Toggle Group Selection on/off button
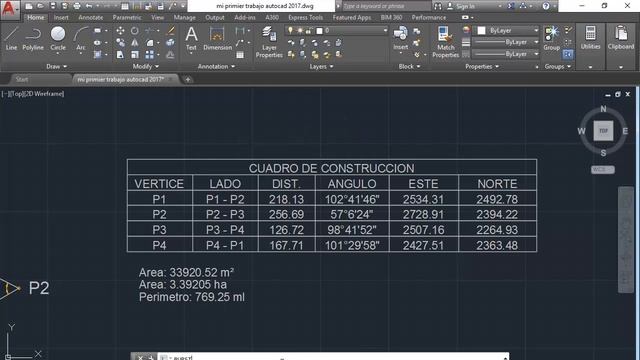The image size is (640, 360). point(568,54)
